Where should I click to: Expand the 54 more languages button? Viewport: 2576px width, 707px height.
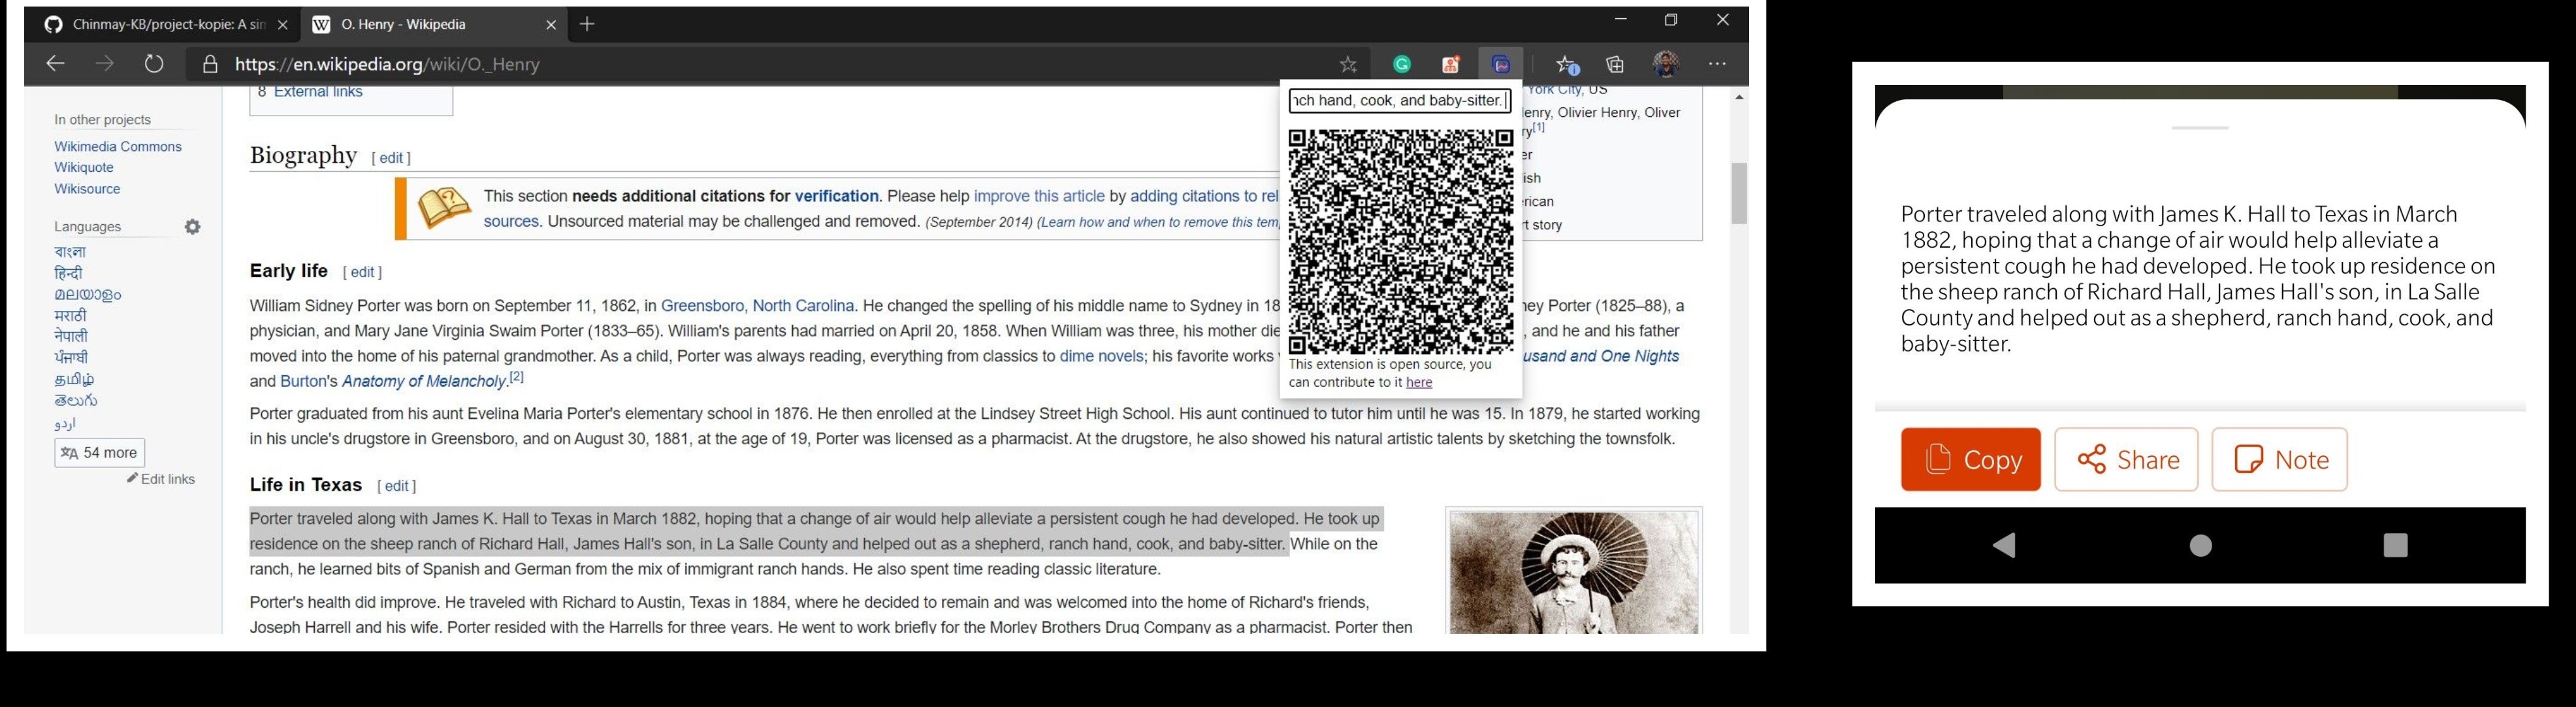(x=99, y=453)
